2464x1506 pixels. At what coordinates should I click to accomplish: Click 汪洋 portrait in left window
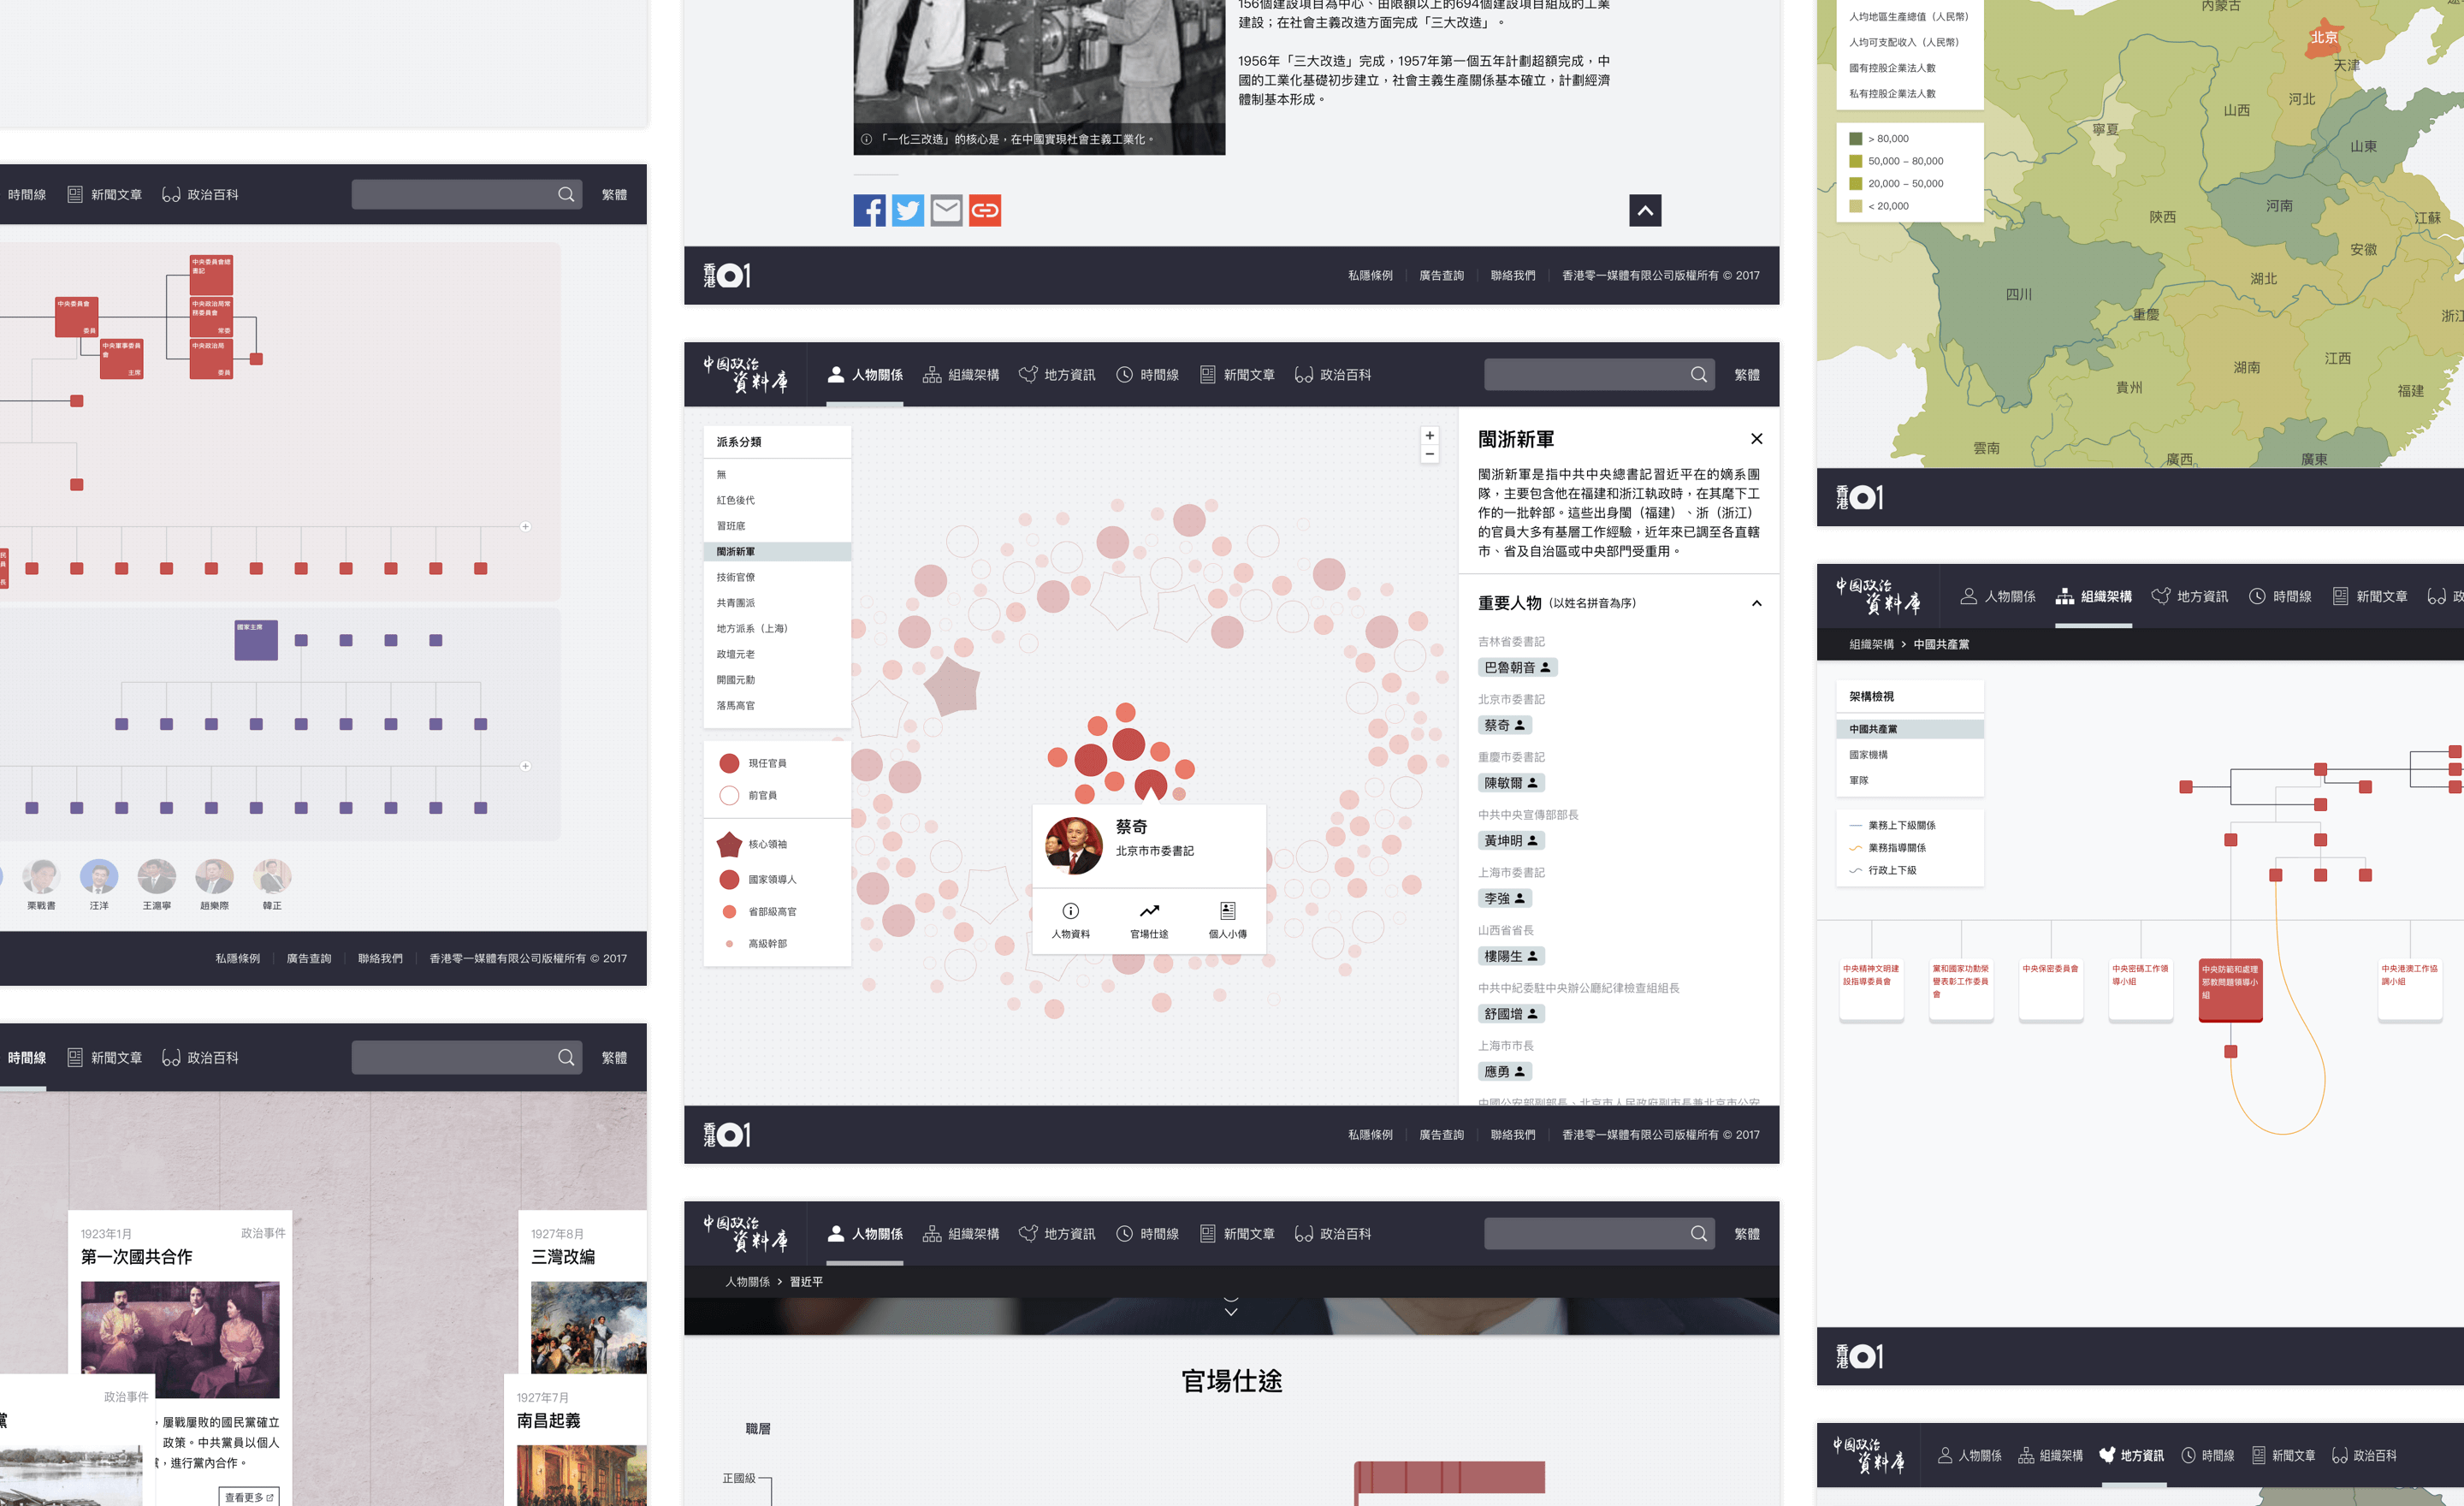[x=99, y=877]
